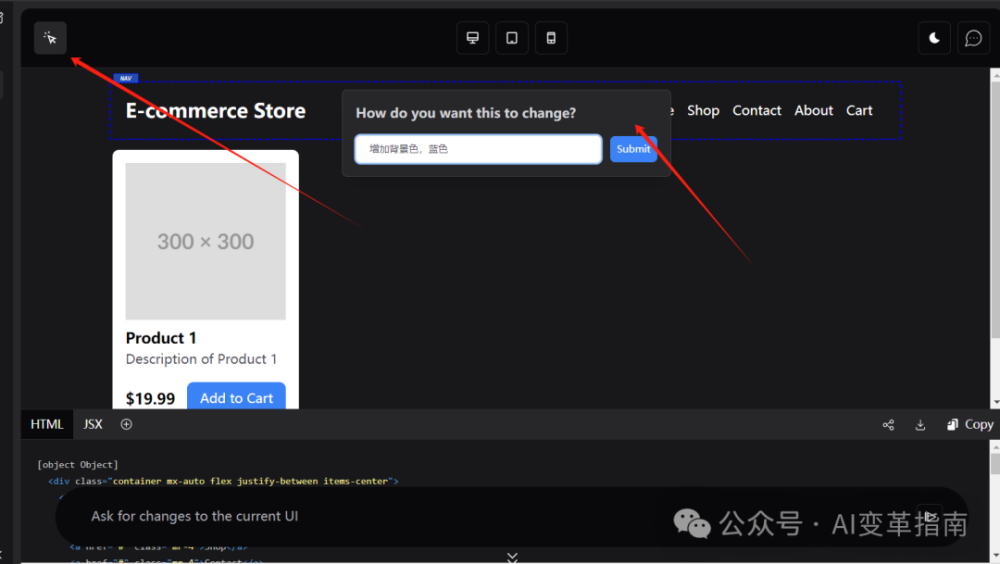Switch to the HTML tab
The image size is (1000, 564).
pos(47,424)
